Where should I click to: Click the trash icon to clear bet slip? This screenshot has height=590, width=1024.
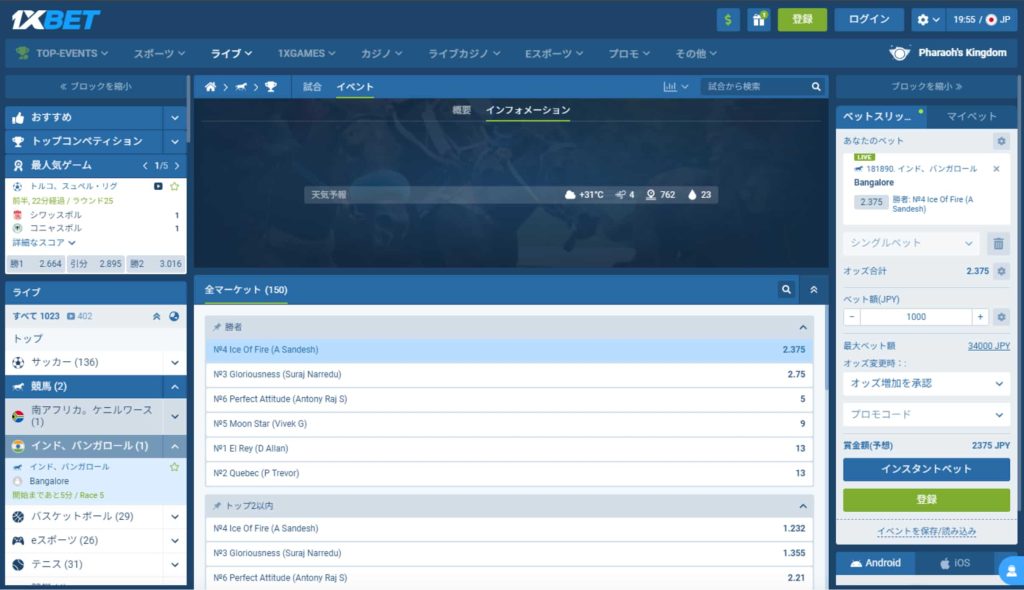(997, 243)
